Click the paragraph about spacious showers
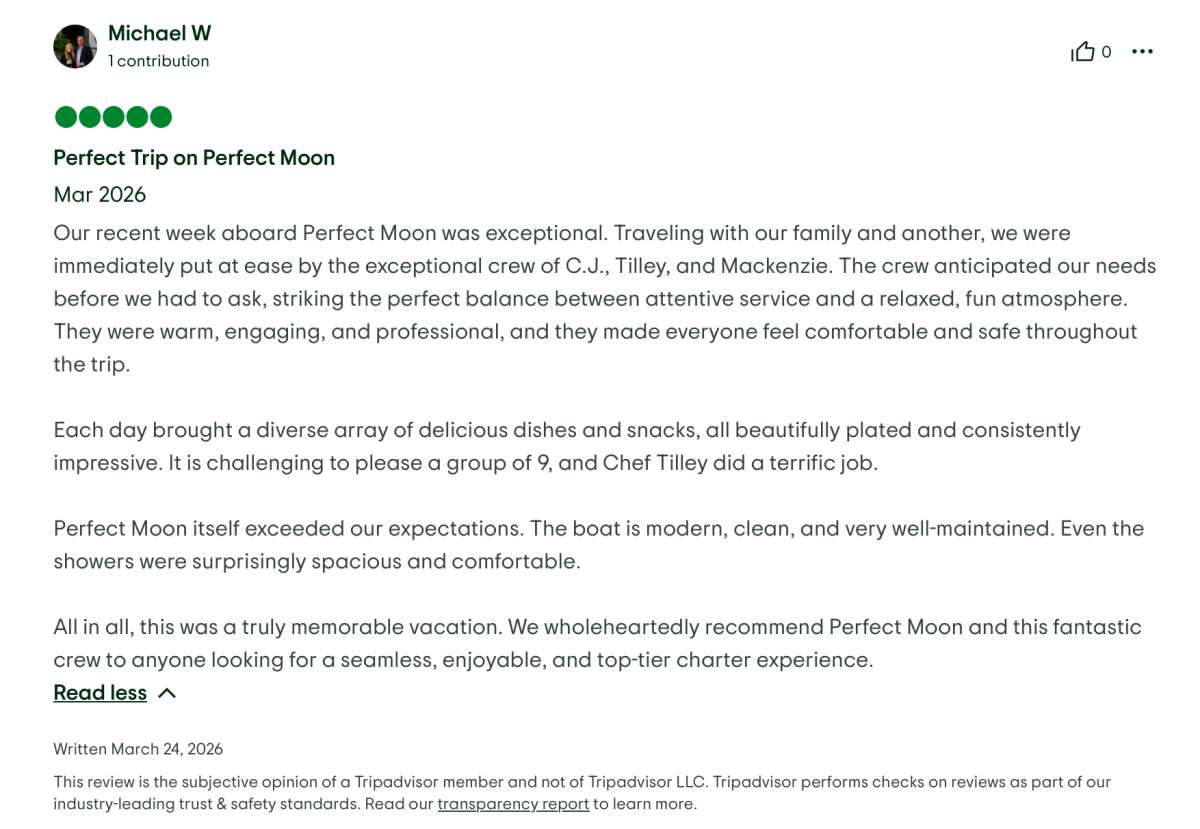Image resolution: width=1200 pixels, height=829 pixels. click(598, 544)
